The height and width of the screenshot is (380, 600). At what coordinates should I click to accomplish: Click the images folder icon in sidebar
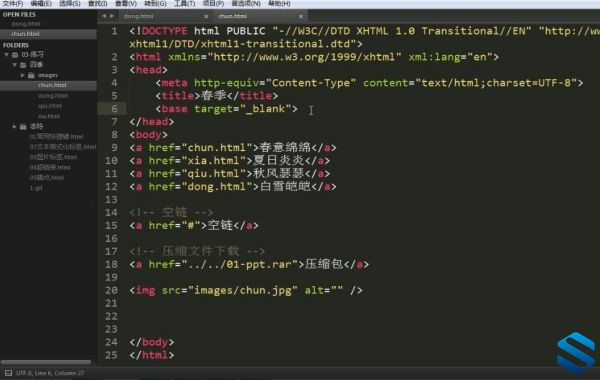pyautogui.click(x=31, y=75)
